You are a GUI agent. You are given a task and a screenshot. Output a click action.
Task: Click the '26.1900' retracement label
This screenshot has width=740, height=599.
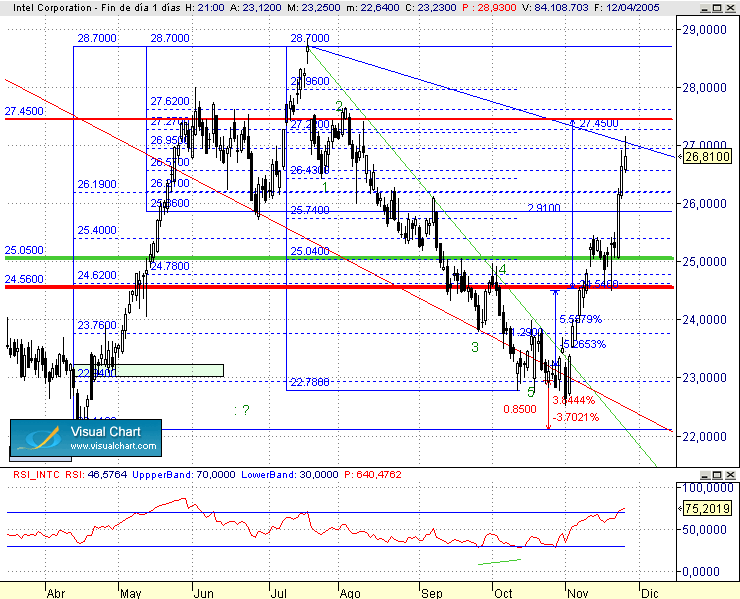pyautogui.click(x=97, y=184)
